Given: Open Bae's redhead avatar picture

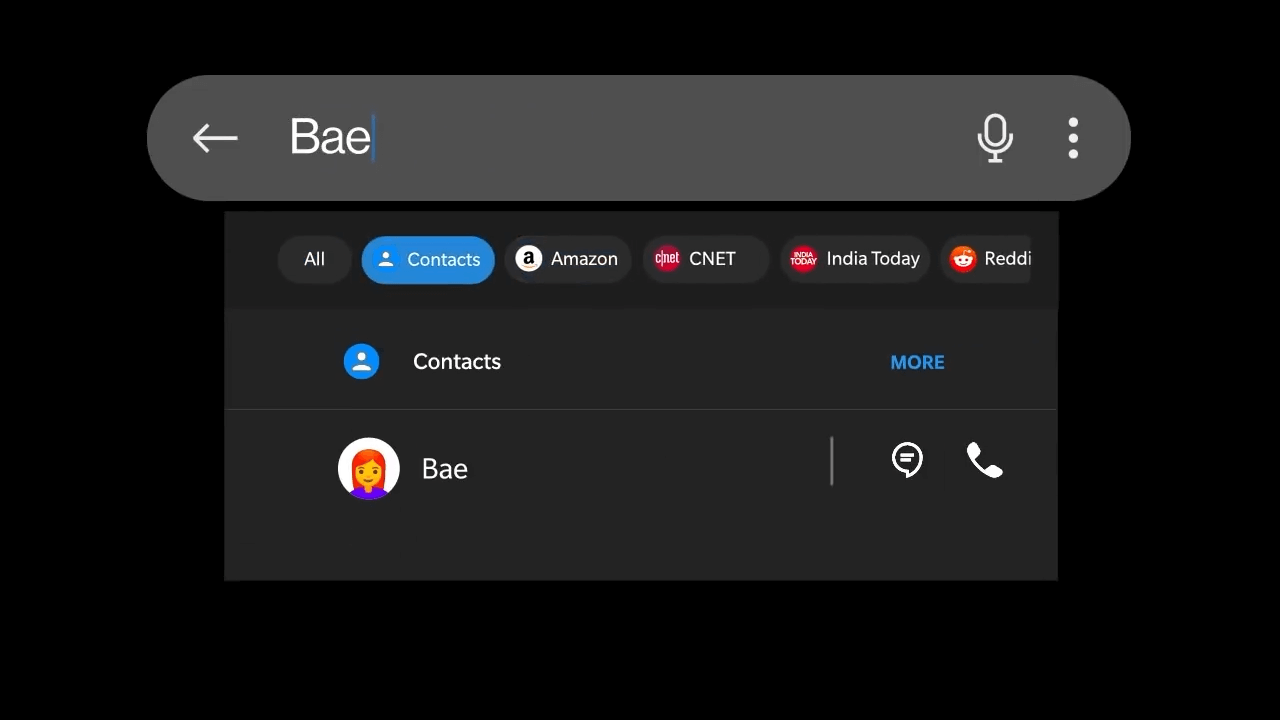Looking at the screenshot, I should coord(369,468).
